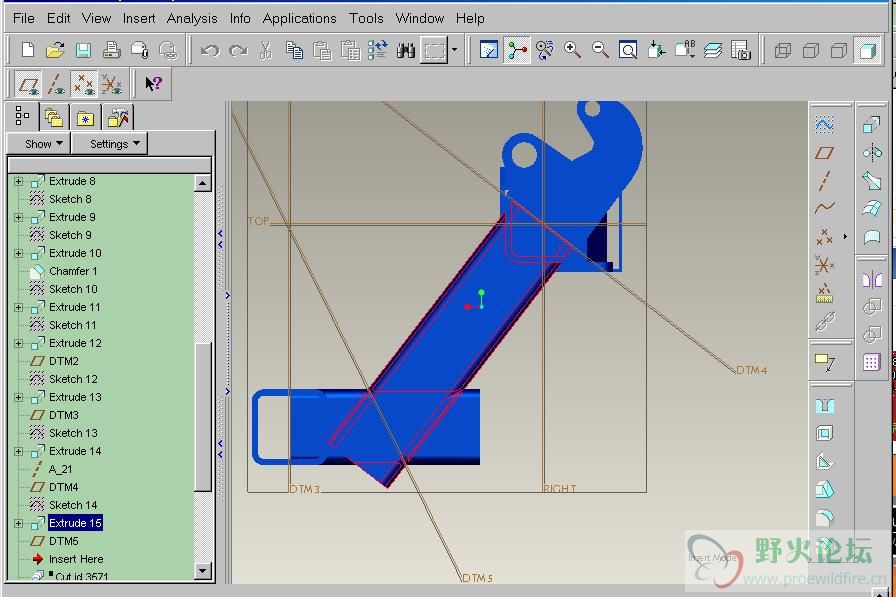Switch to the Favorites navigator tab
Image resolution: width=896 pixels, height=597 pixels.
click(x=85, y=117)
